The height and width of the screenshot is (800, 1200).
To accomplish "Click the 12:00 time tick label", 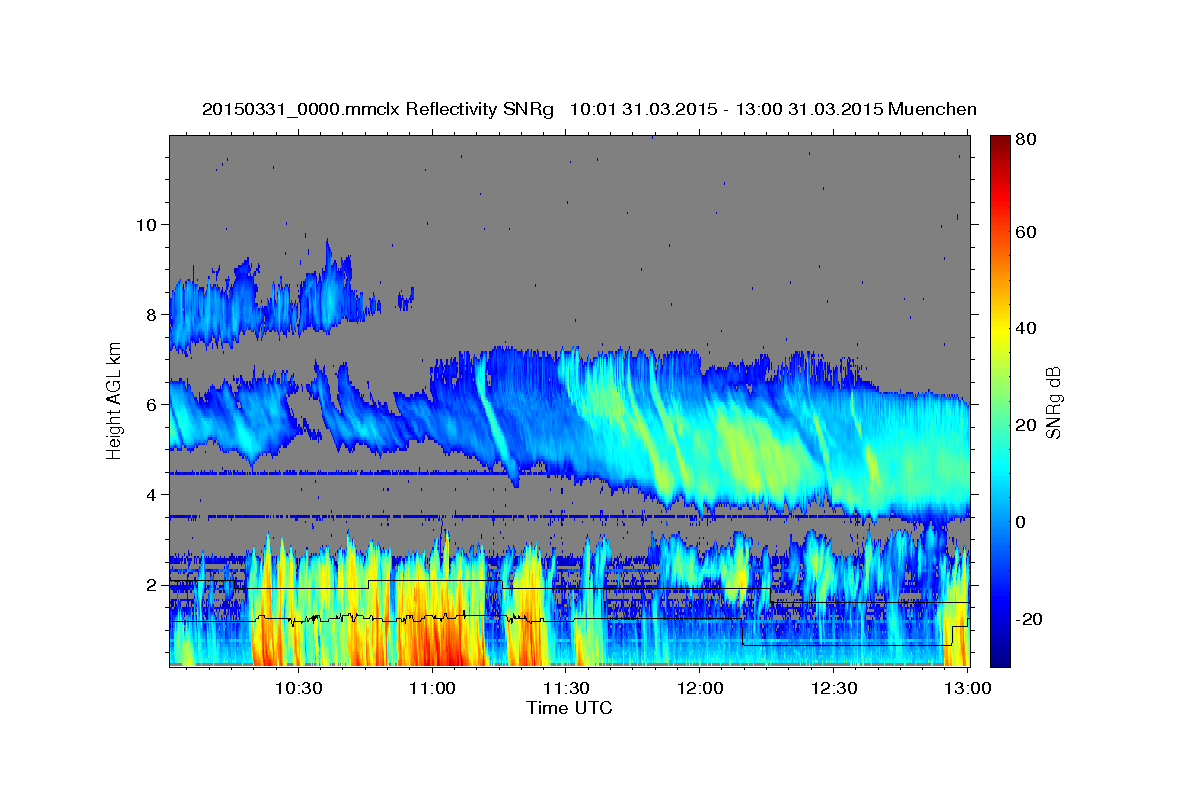I will coord(700,688).
